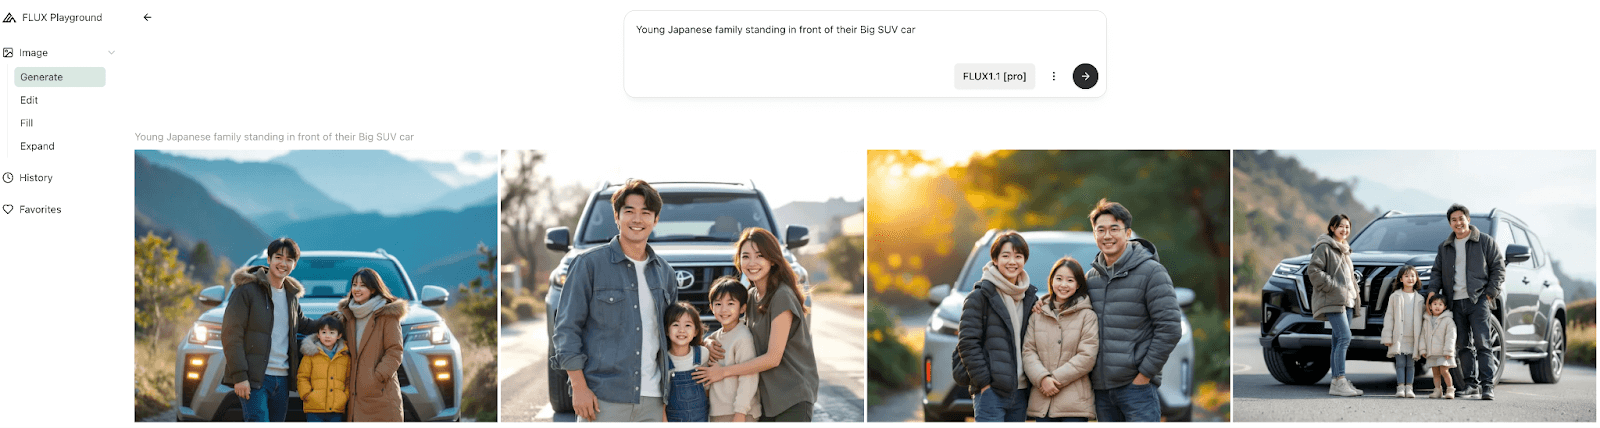This screenshot has width=1600, height=428.
Task: Open the FLUX1.1 [pro] model selector
Action: point(994,76)
